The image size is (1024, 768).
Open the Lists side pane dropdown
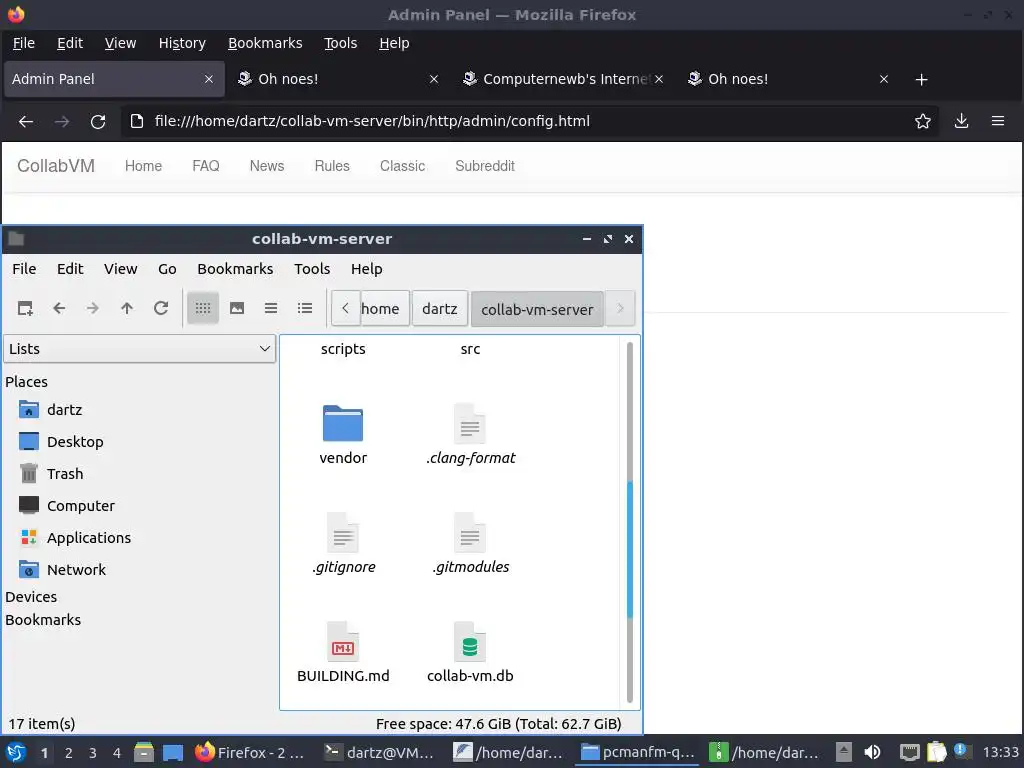(x=140, y=349)
